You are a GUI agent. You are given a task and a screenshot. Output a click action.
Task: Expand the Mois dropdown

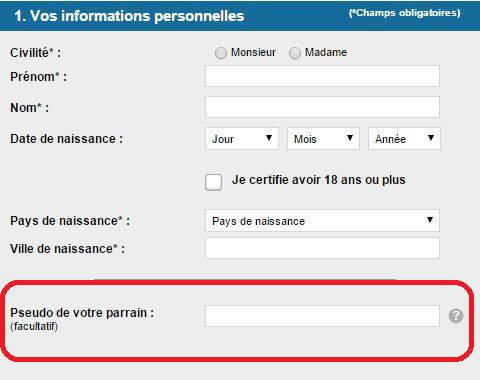point(323,139)
